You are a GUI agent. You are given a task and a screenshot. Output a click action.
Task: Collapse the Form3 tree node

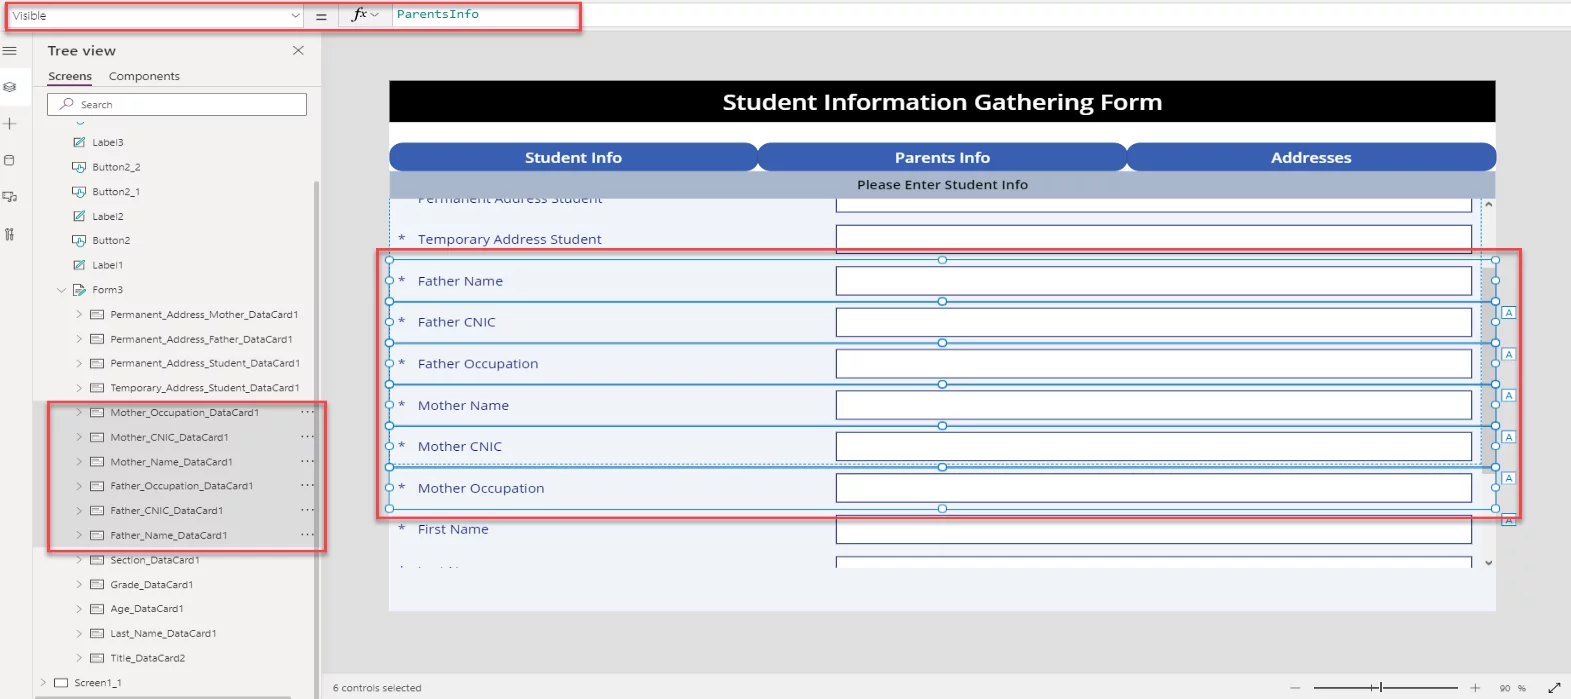pos(61,290)
